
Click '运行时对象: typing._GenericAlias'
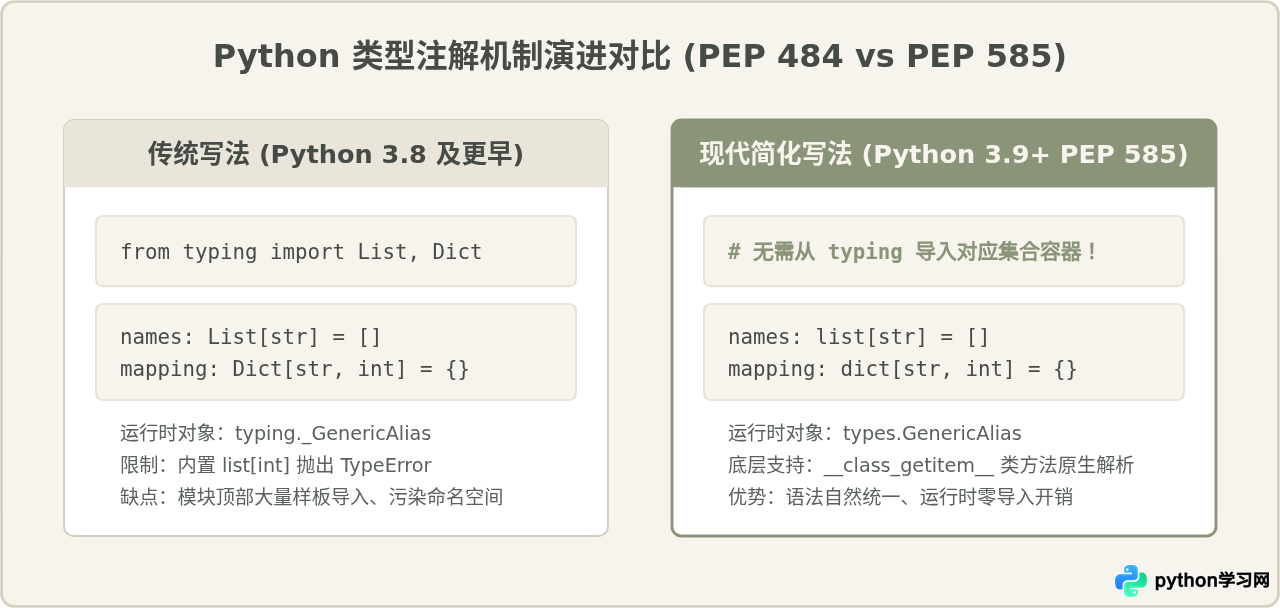pos(275,433)
